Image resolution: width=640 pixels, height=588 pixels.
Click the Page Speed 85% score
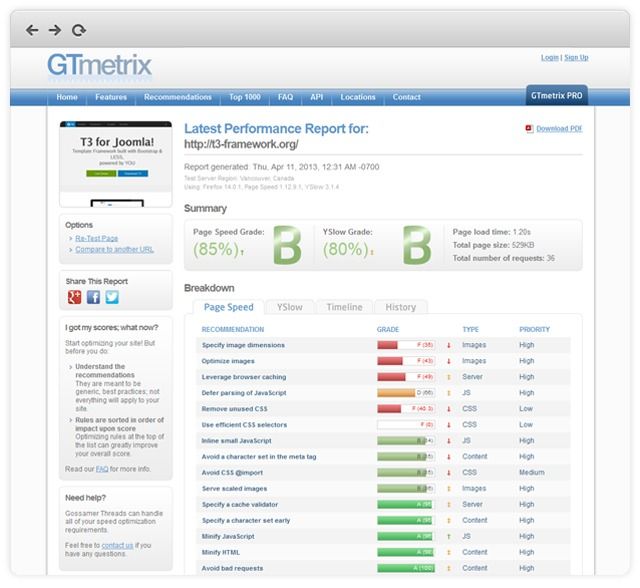pyautogui.click(x=216, y=249)
